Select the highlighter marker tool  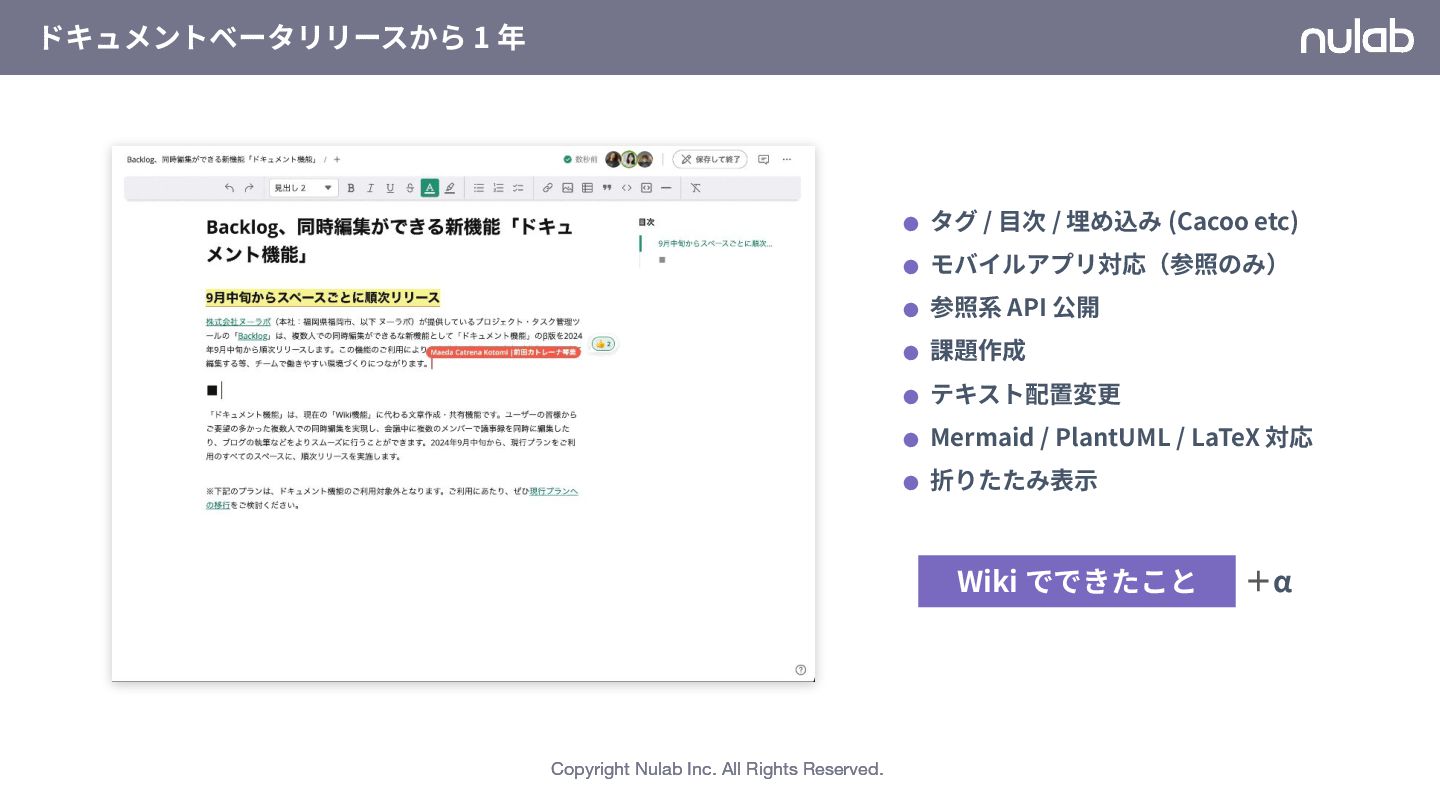tap(450, 188)
